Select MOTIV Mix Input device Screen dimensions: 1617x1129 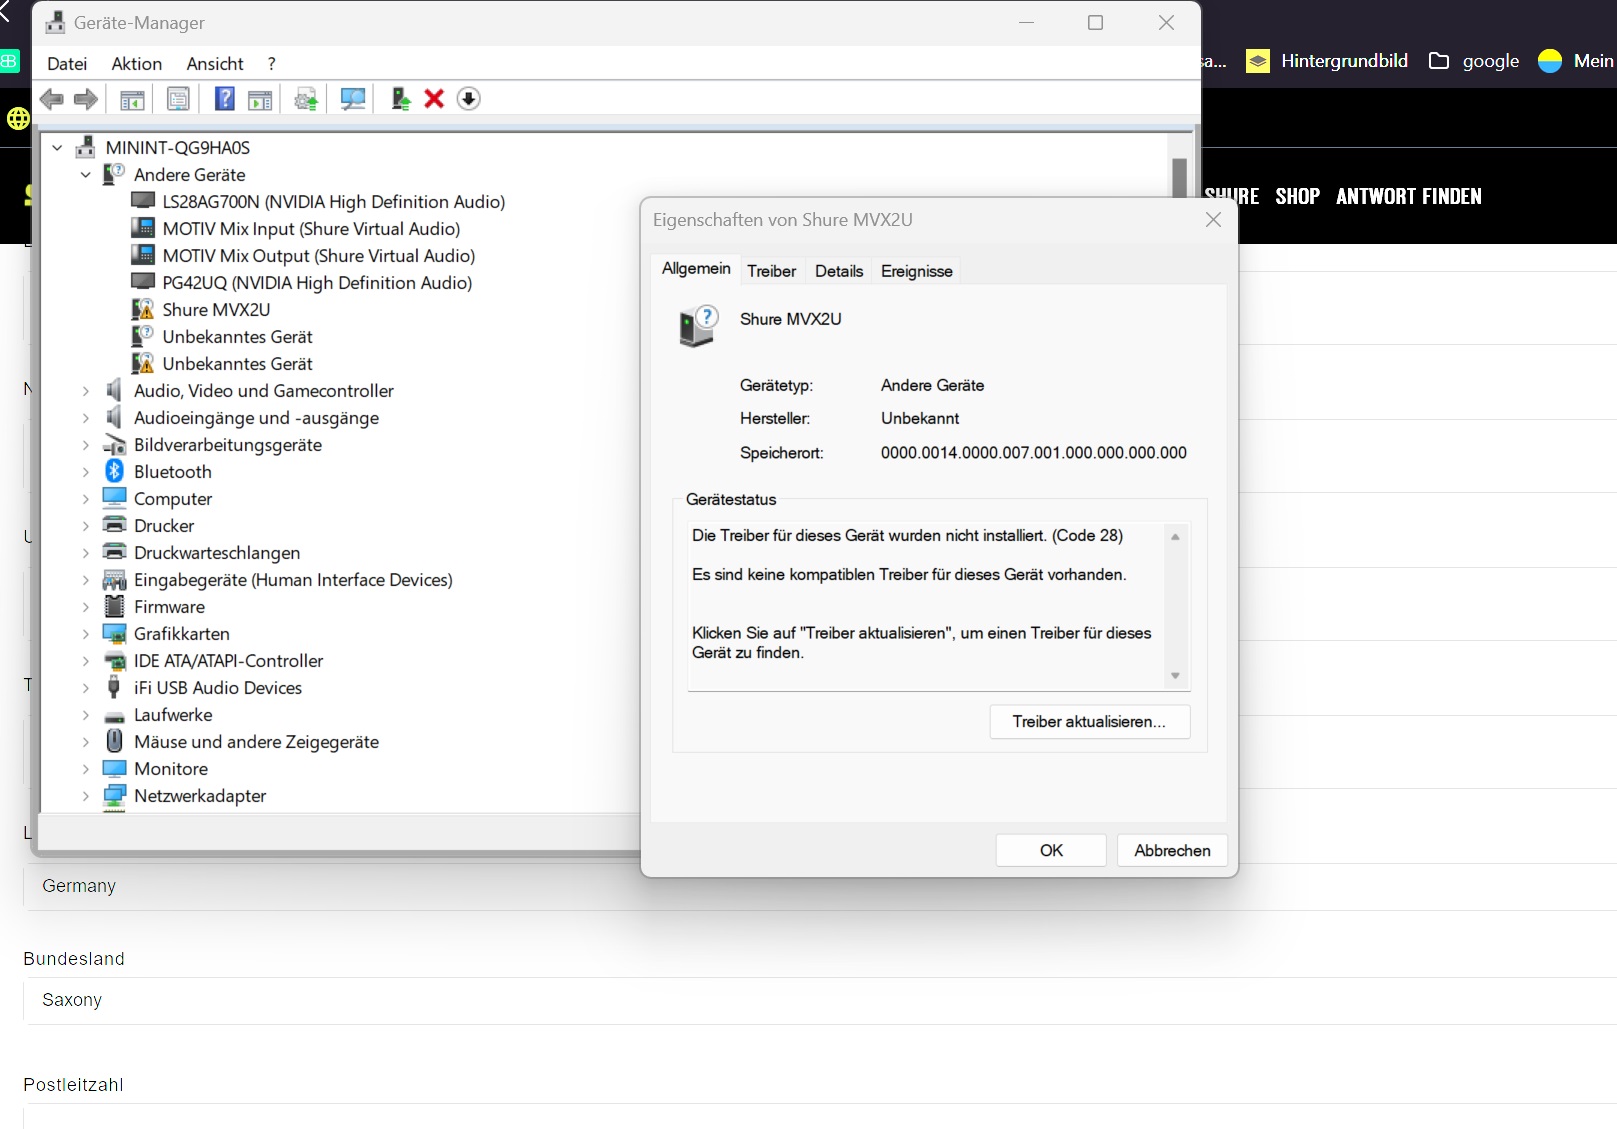coord(311,229)
